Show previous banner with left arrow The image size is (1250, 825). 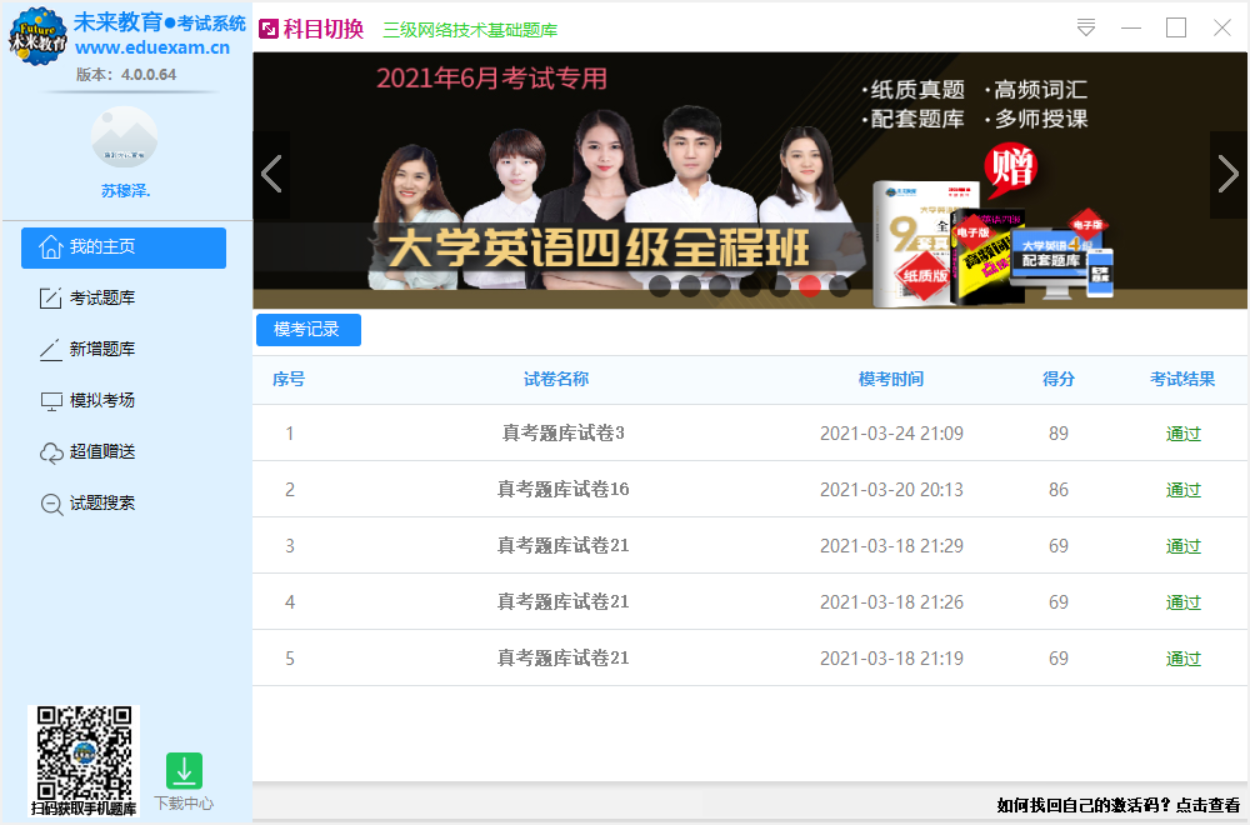click(271, 174)
